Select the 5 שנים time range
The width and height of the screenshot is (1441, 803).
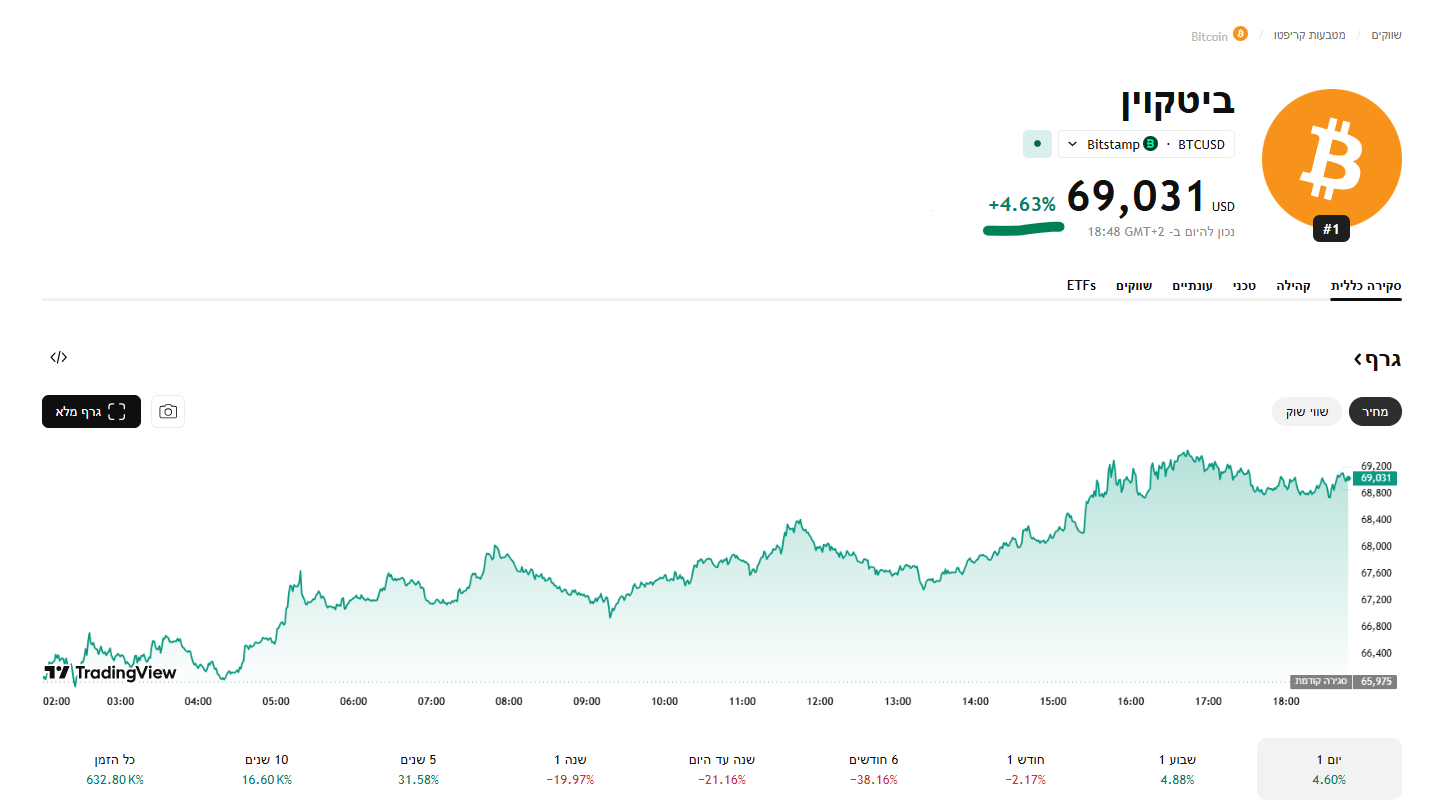tap(418, 768)
